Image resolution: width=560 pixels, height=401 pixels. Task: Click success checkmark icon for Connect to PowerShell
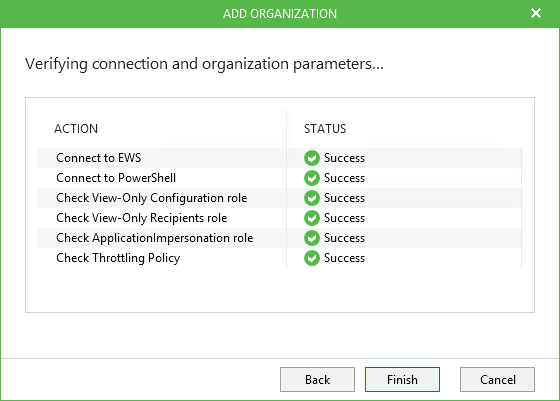click(x=312, y=178)
